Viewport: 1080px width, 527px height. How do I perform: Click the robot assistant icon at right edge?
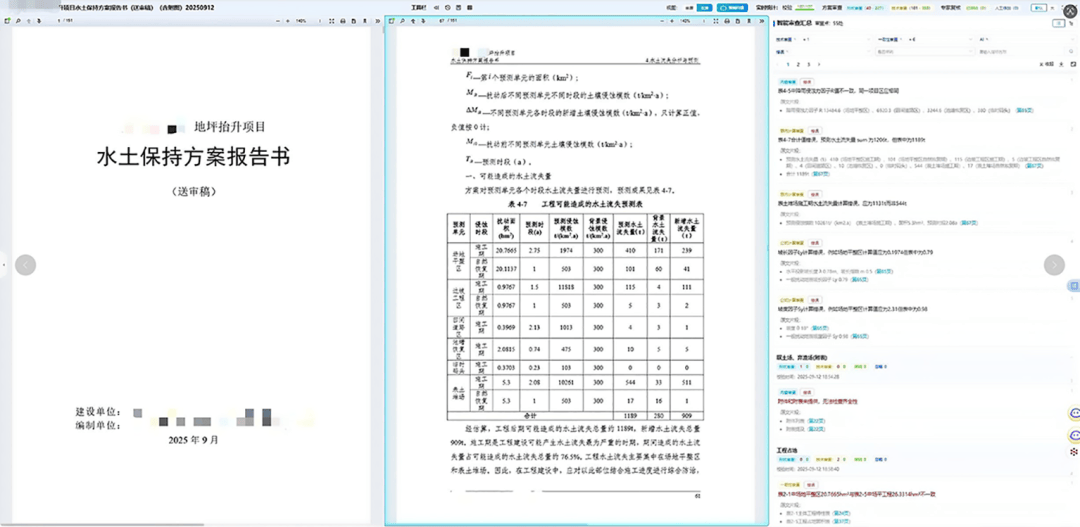1076,412
